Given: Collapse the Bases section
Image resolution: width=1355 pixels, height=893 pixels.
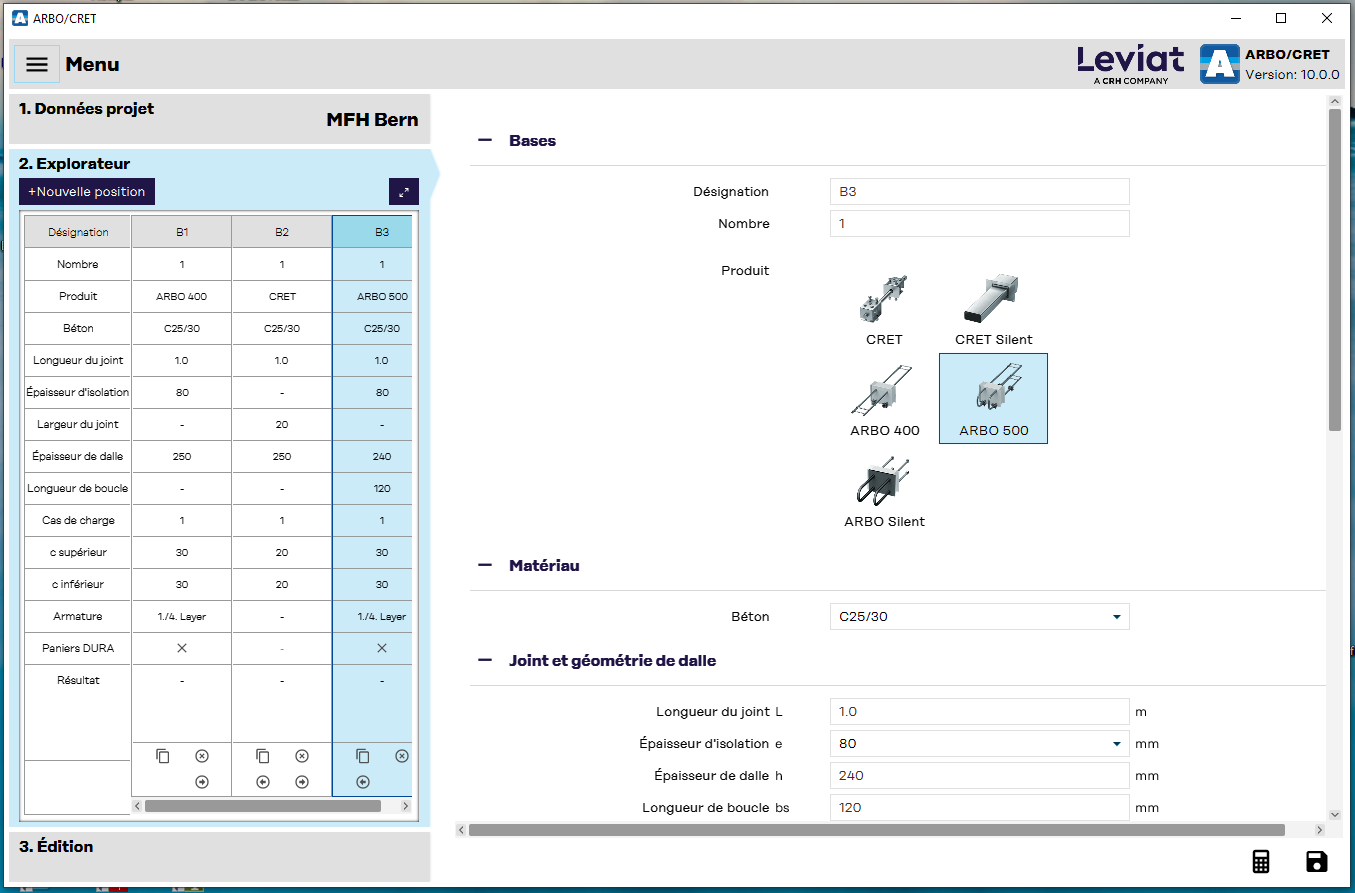Looking at the screenshot, I should click(x=485, y=141).
